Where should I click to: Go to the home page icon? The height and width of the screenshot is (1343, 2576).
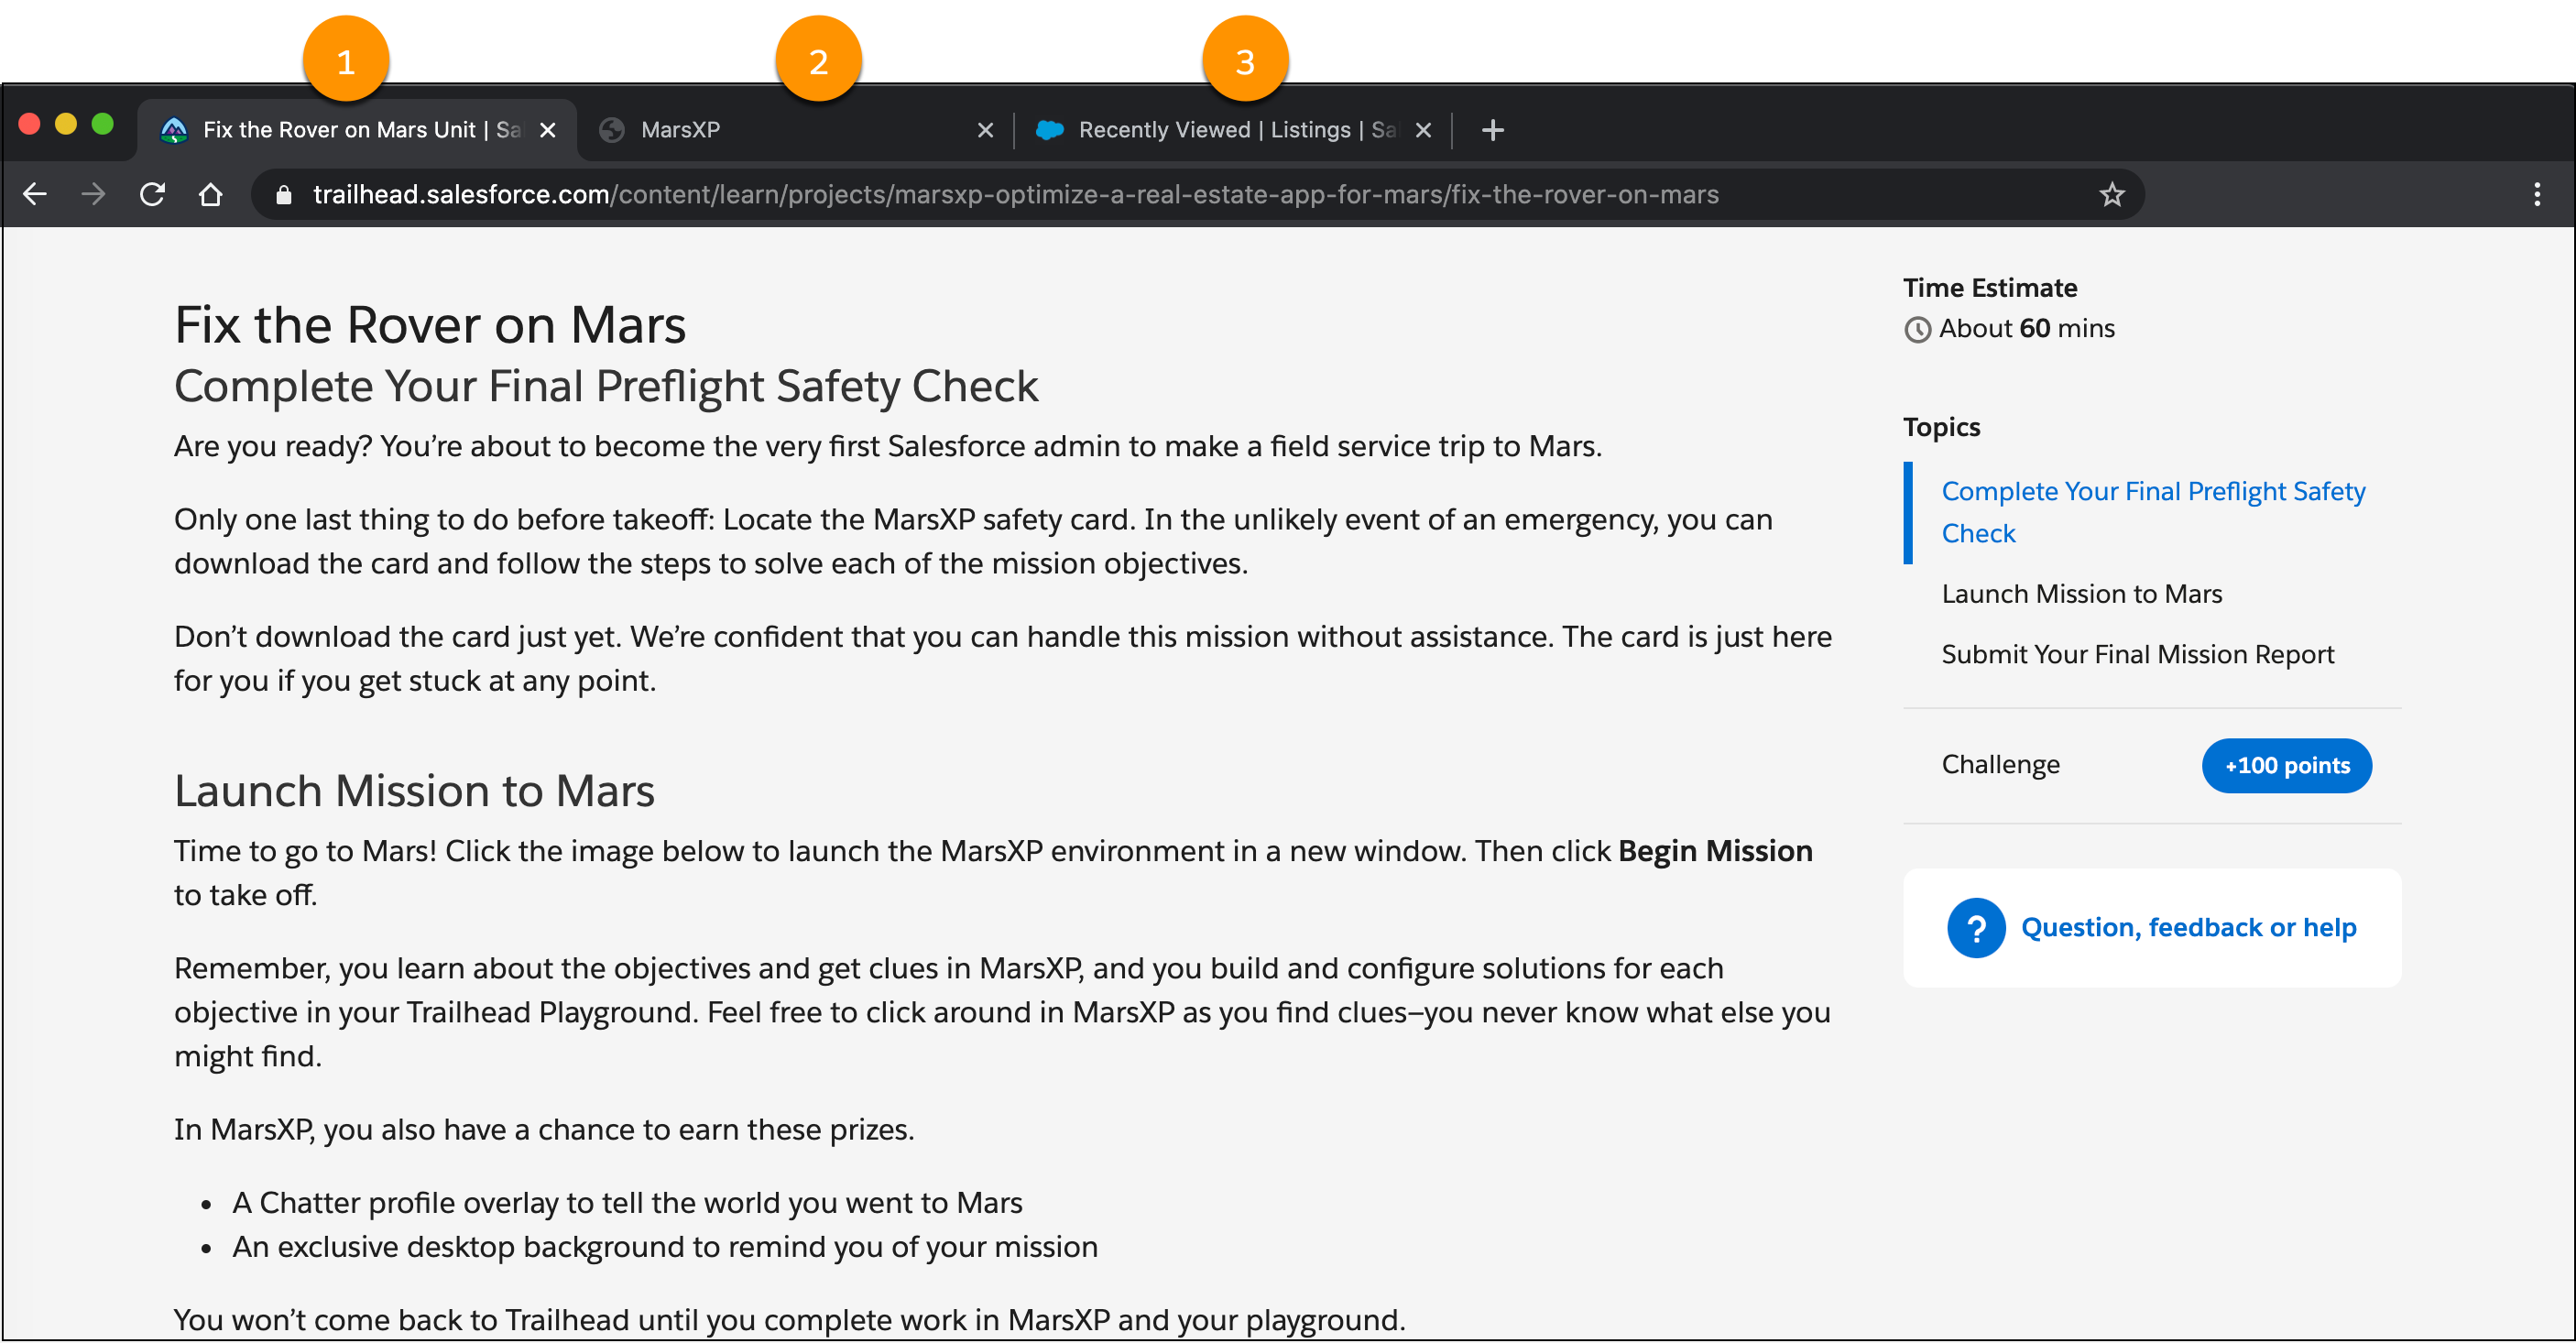pyautogui.click(x=210, y=194)
